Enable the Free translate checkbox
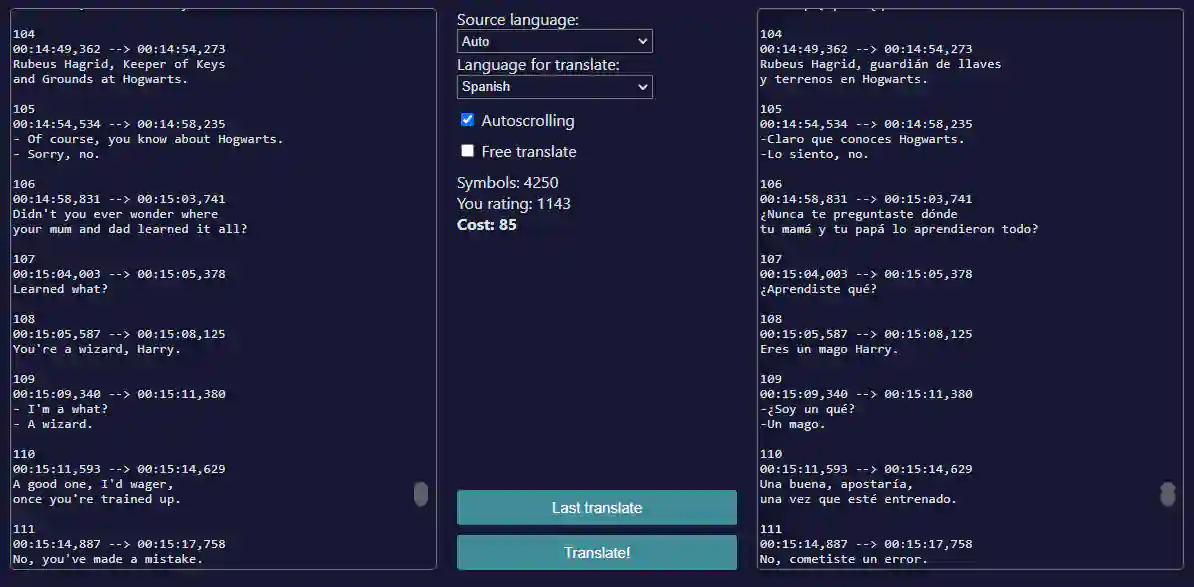Viewport: 1194px width, 587px height. pos(467,151)
